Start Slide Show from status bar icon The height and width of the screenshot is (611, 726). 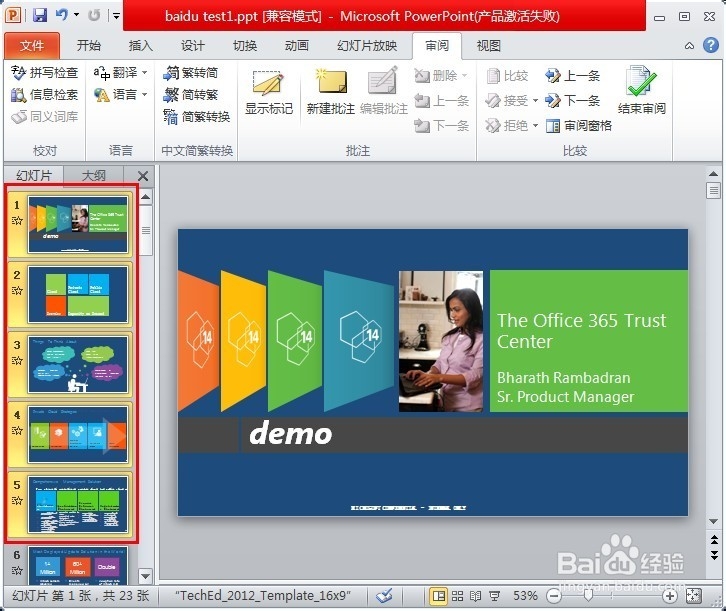pyautogui.click(x=494, y=595)
